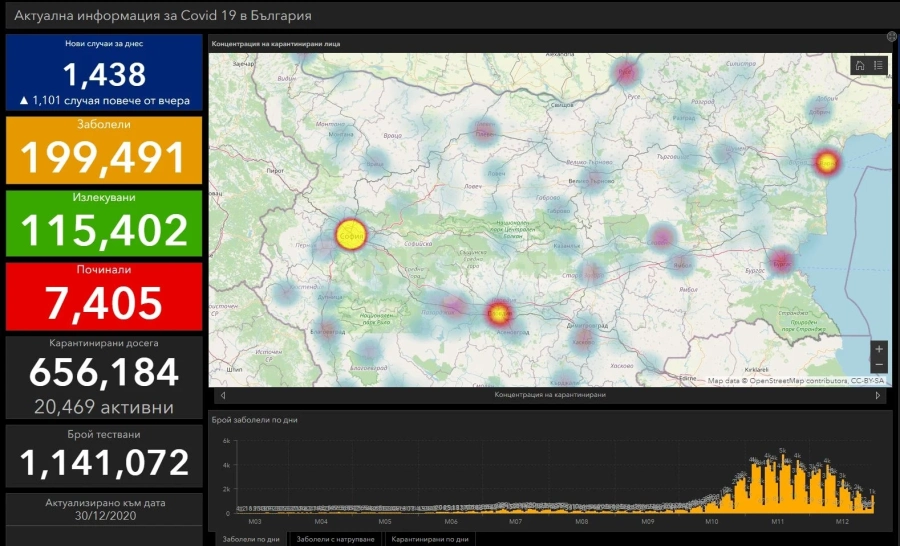Click the new cases value 1,438
Screen dimensions: 900x546
104,75
